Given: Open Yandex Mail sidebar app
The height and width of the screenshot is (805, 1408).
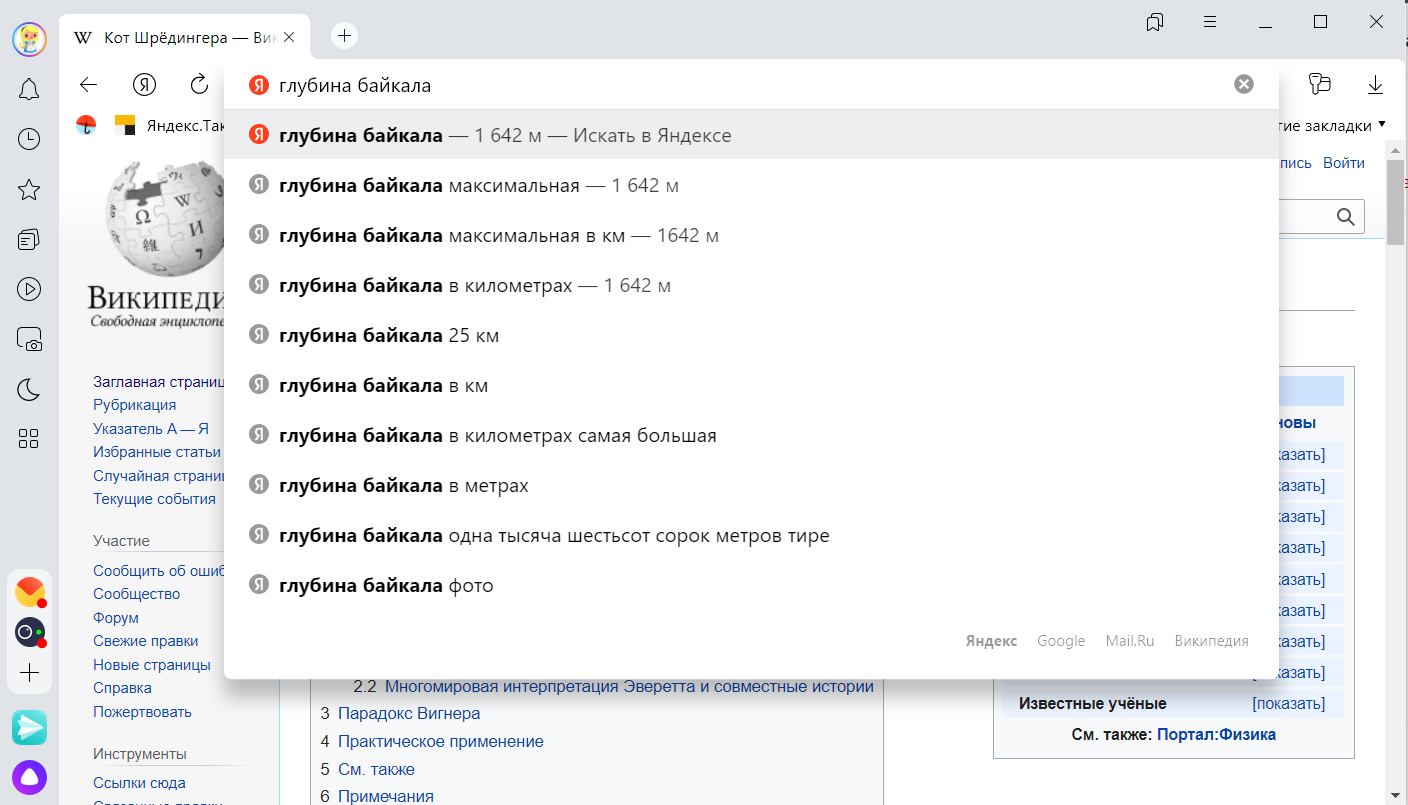Looking at the screenshot, I should 30,592.
